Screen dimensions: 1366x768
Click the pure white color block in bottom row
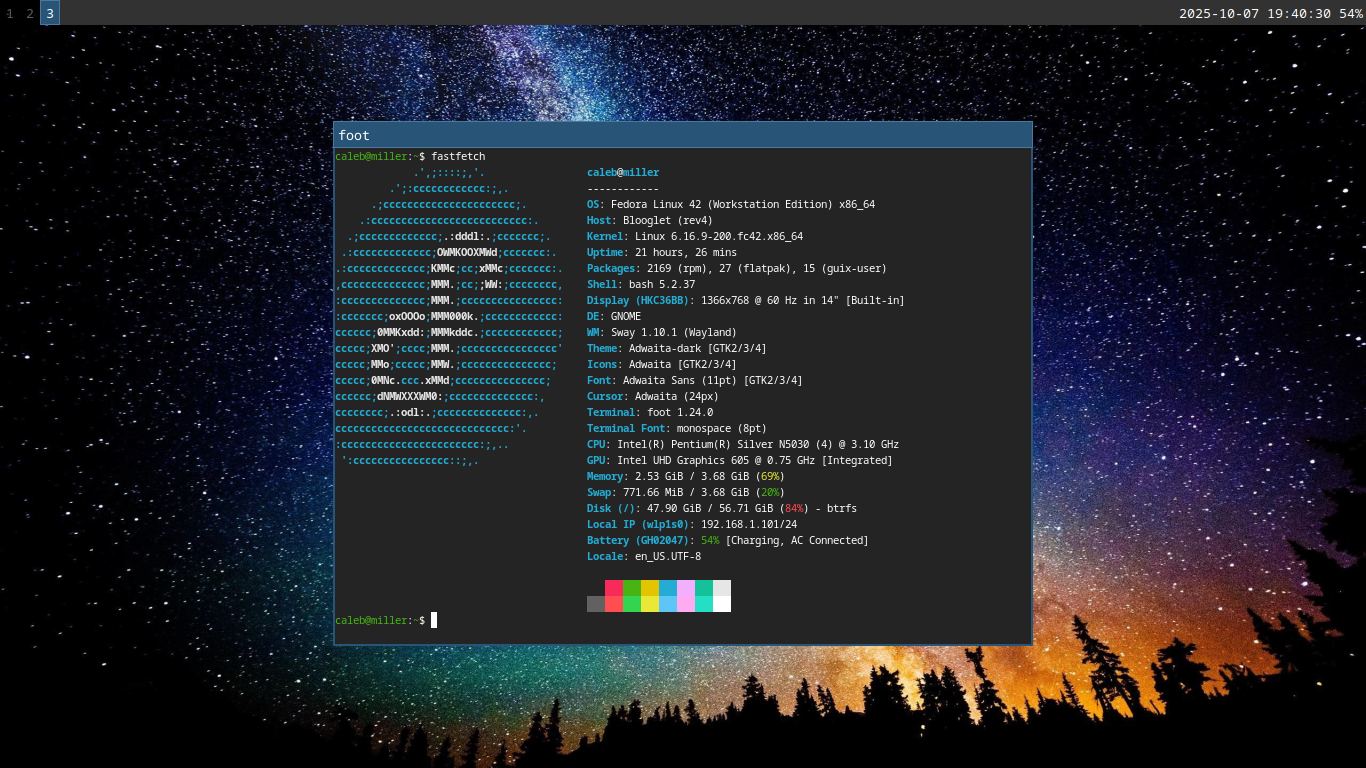pos(722,604)
